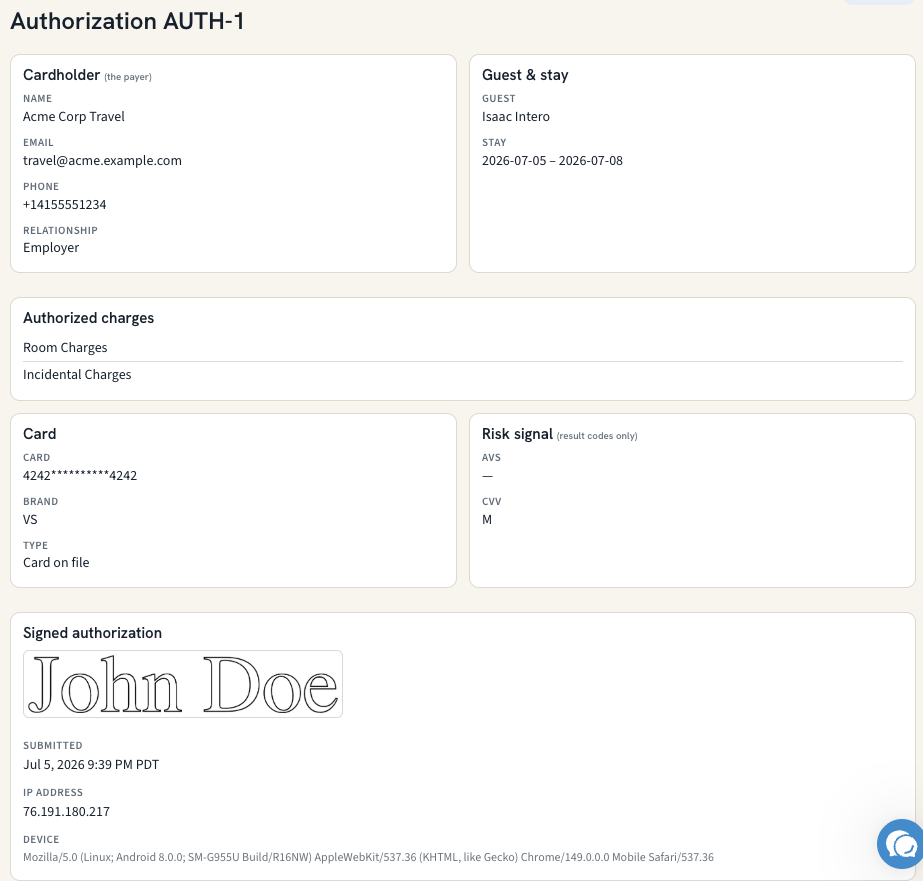The image size is (923, 881).
Task: Click the Card section heading
Action: point(39,434)
